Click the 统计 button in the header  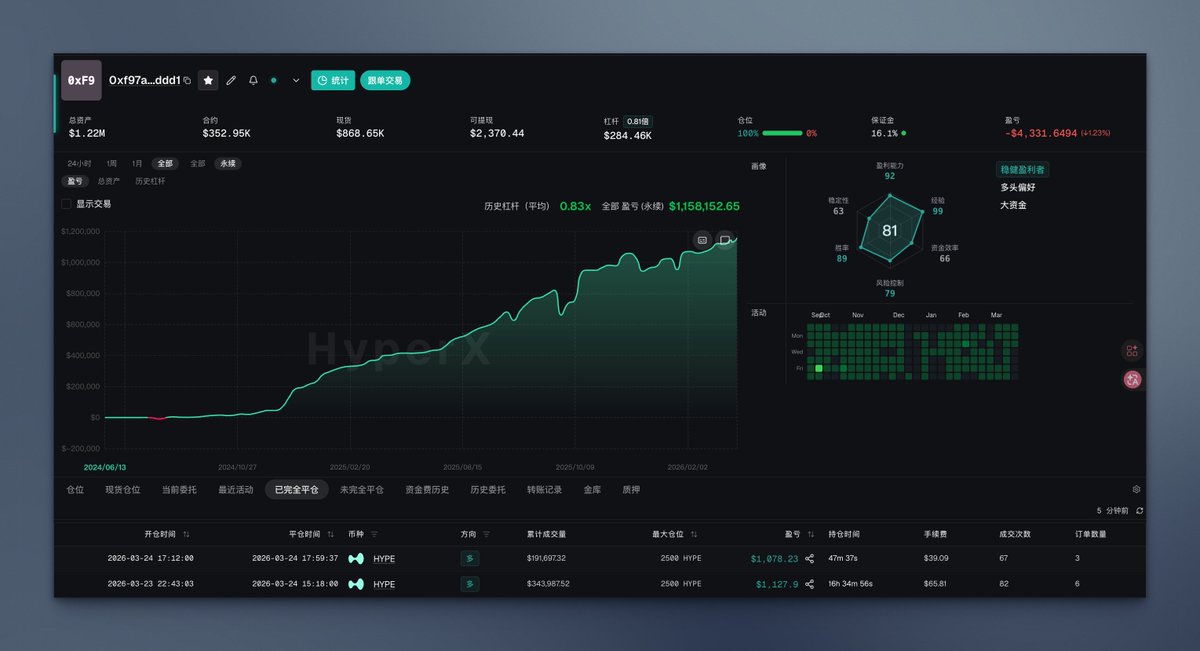click(332, 80)
